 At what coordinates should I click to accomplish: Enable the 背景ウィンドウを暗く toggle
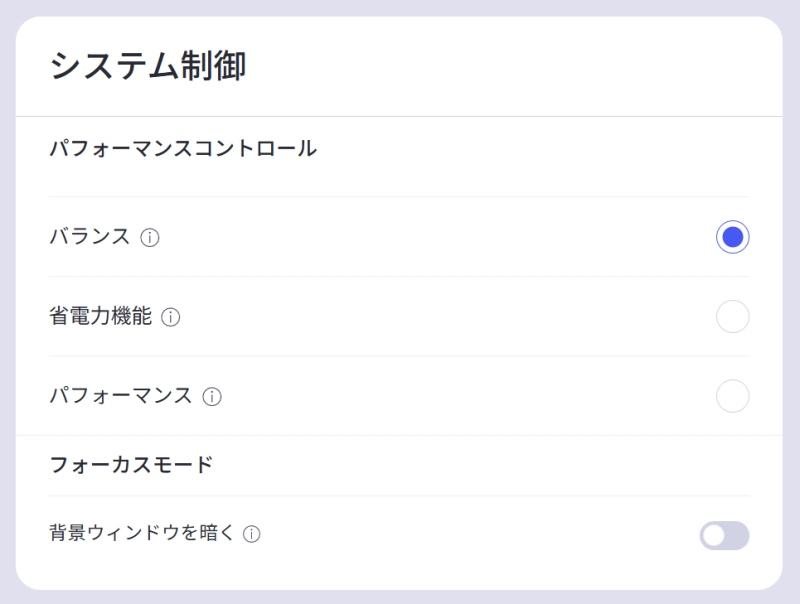(725, 534)
